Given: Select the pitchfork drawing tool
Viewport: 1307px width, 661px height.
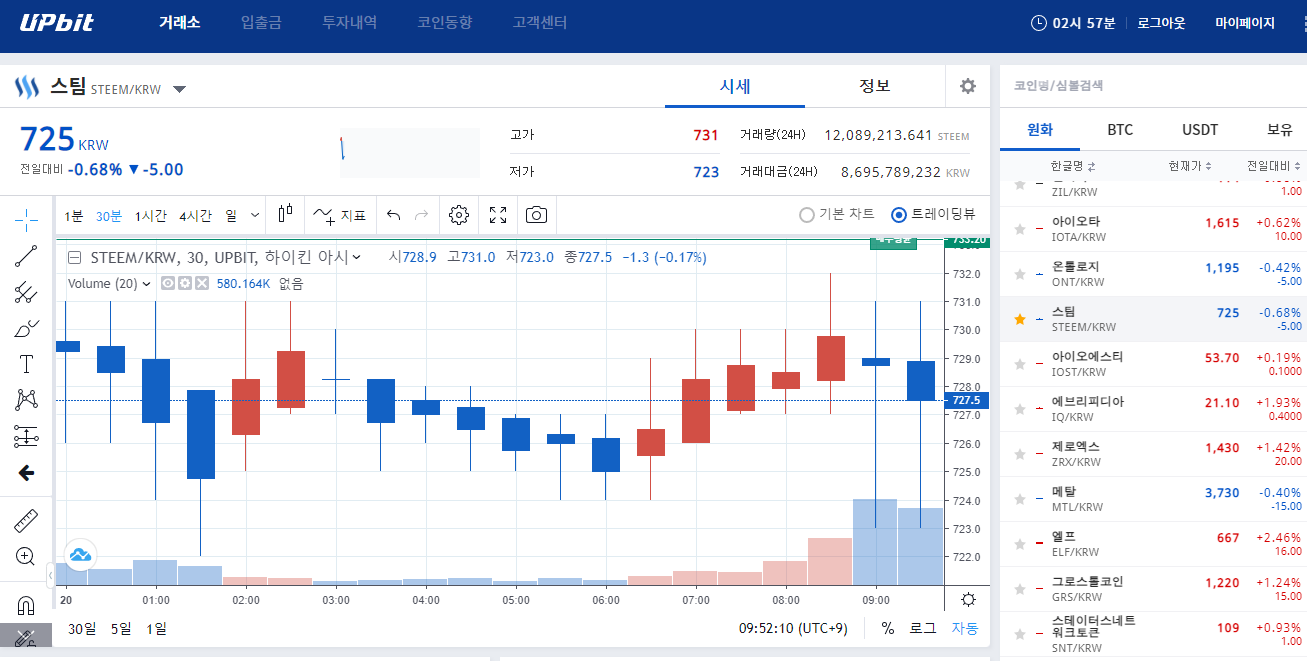Looking at the screenshot, I should [26, 292].
